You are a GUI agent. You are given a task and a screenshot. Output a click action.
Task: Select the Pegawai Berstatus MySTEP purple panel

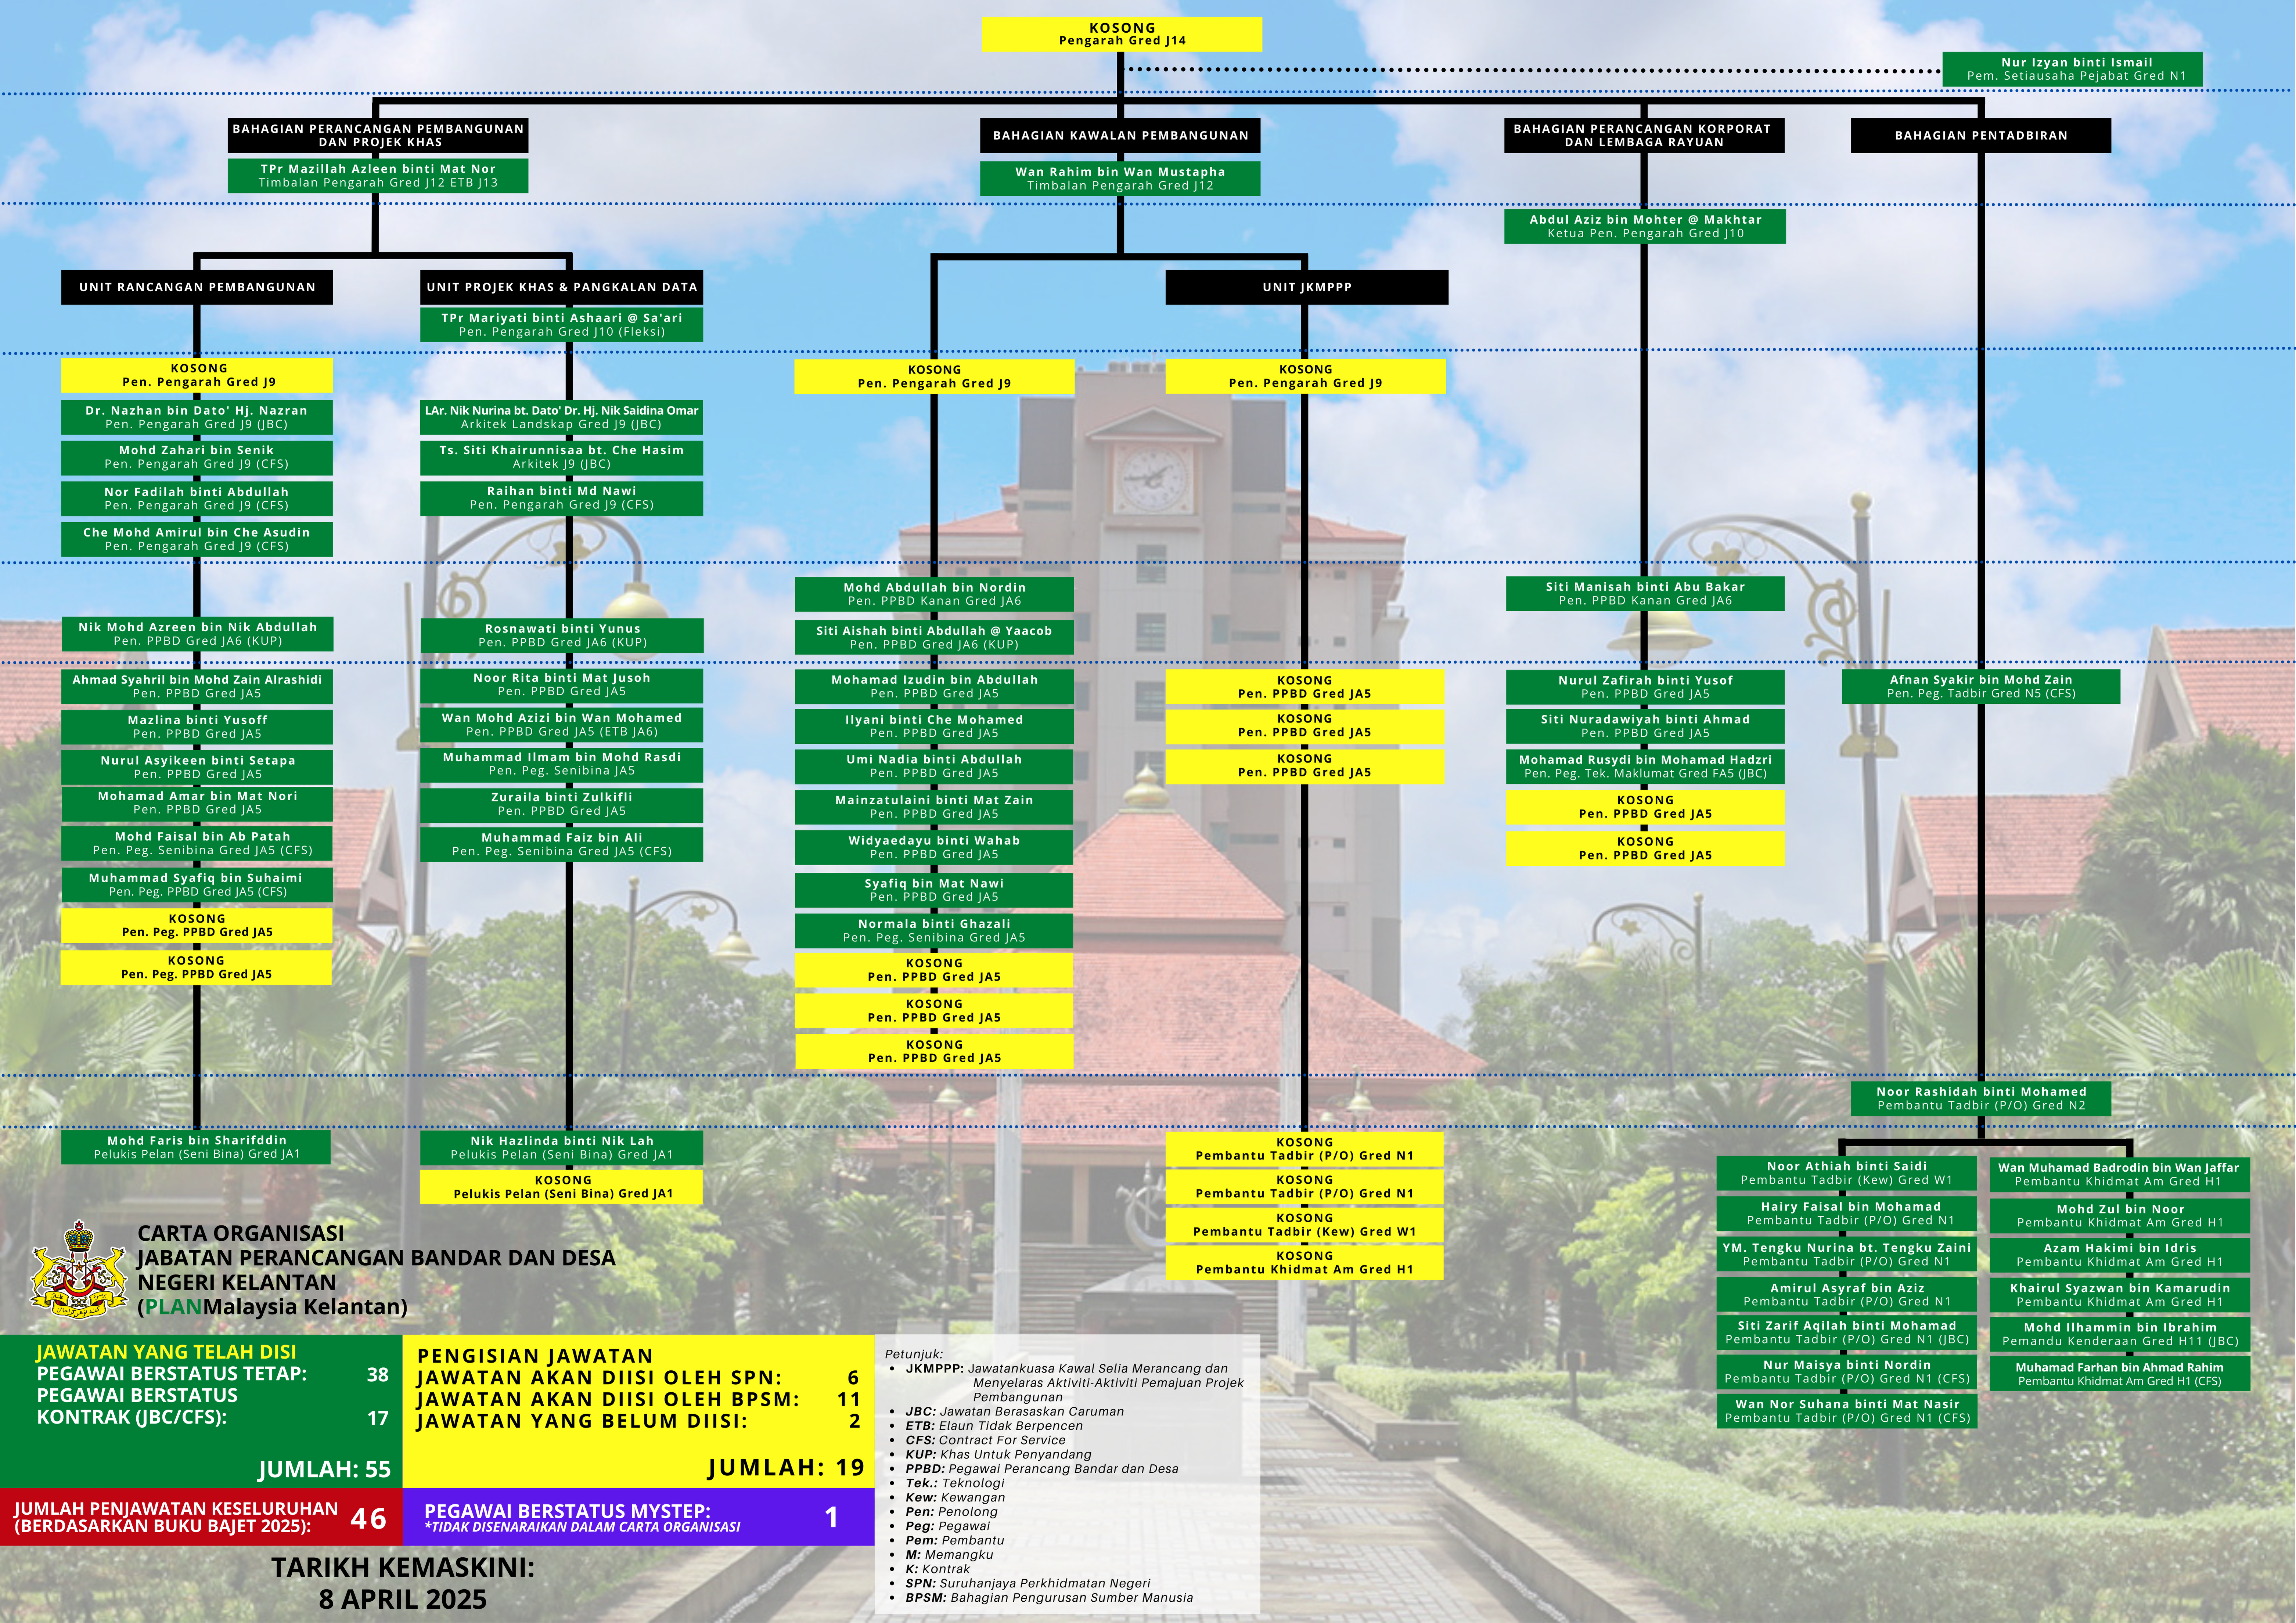click(x=638, y=1517)
